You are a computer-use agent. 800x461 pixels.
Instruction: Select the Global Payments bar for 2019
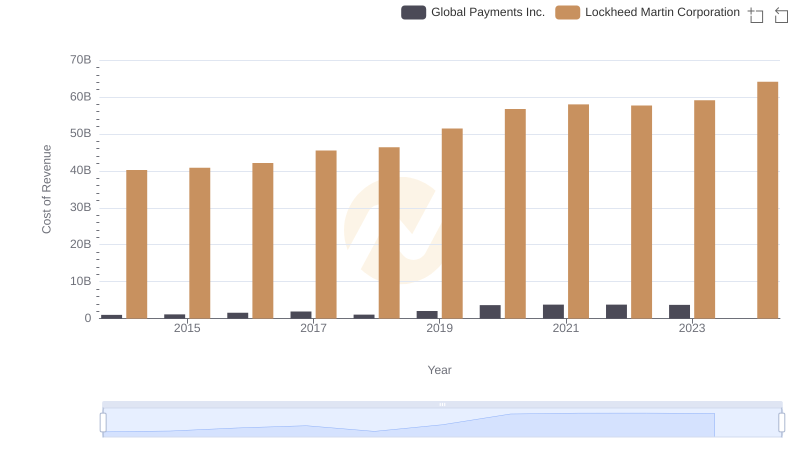point(427,315)
